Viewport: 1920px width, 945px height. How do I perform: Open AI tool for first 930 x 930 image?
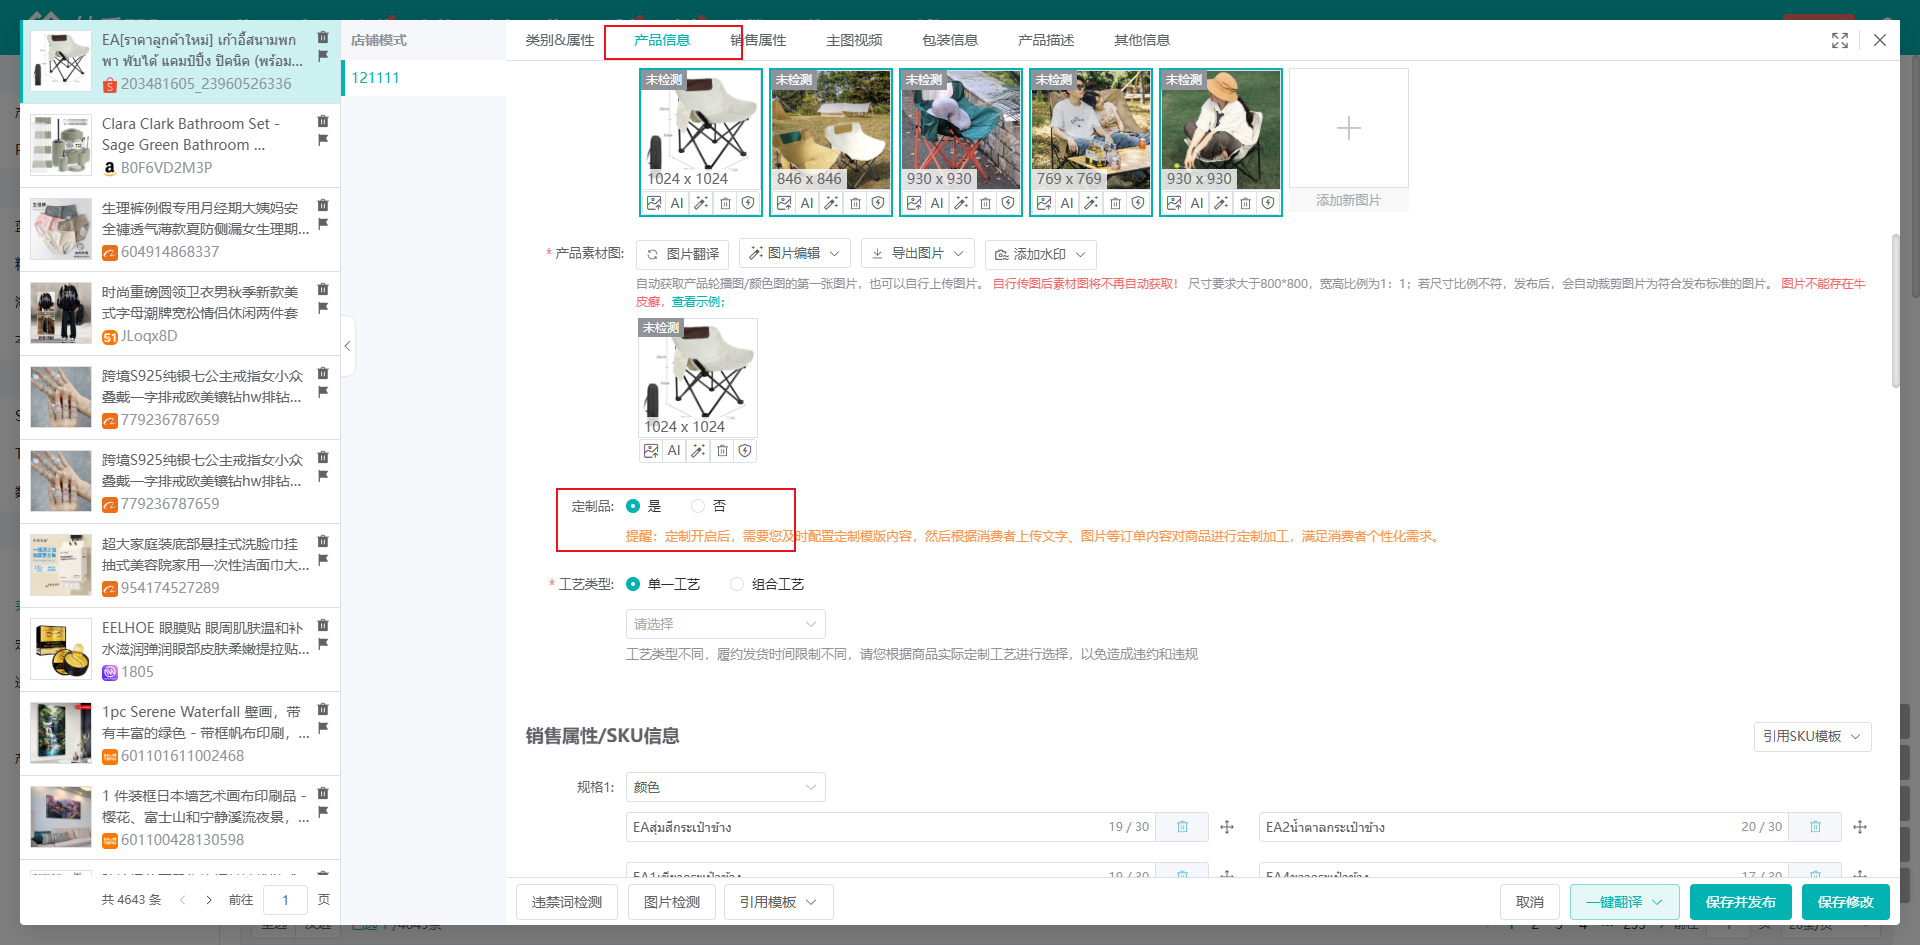click(x=937, y=203)
